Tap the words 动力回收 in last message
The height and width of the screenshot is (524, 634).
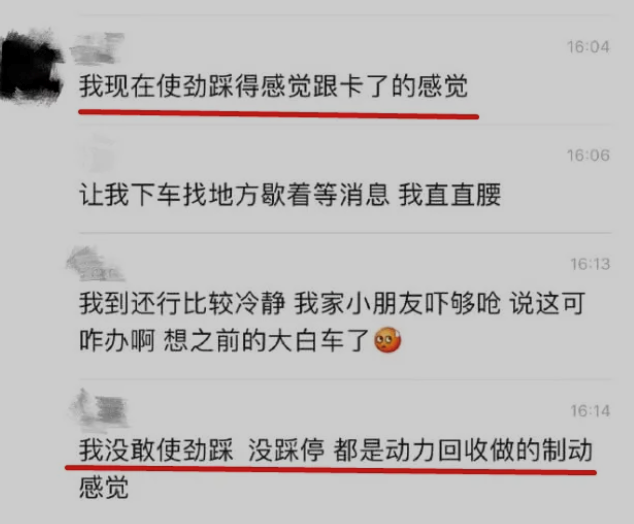[437, 450]
